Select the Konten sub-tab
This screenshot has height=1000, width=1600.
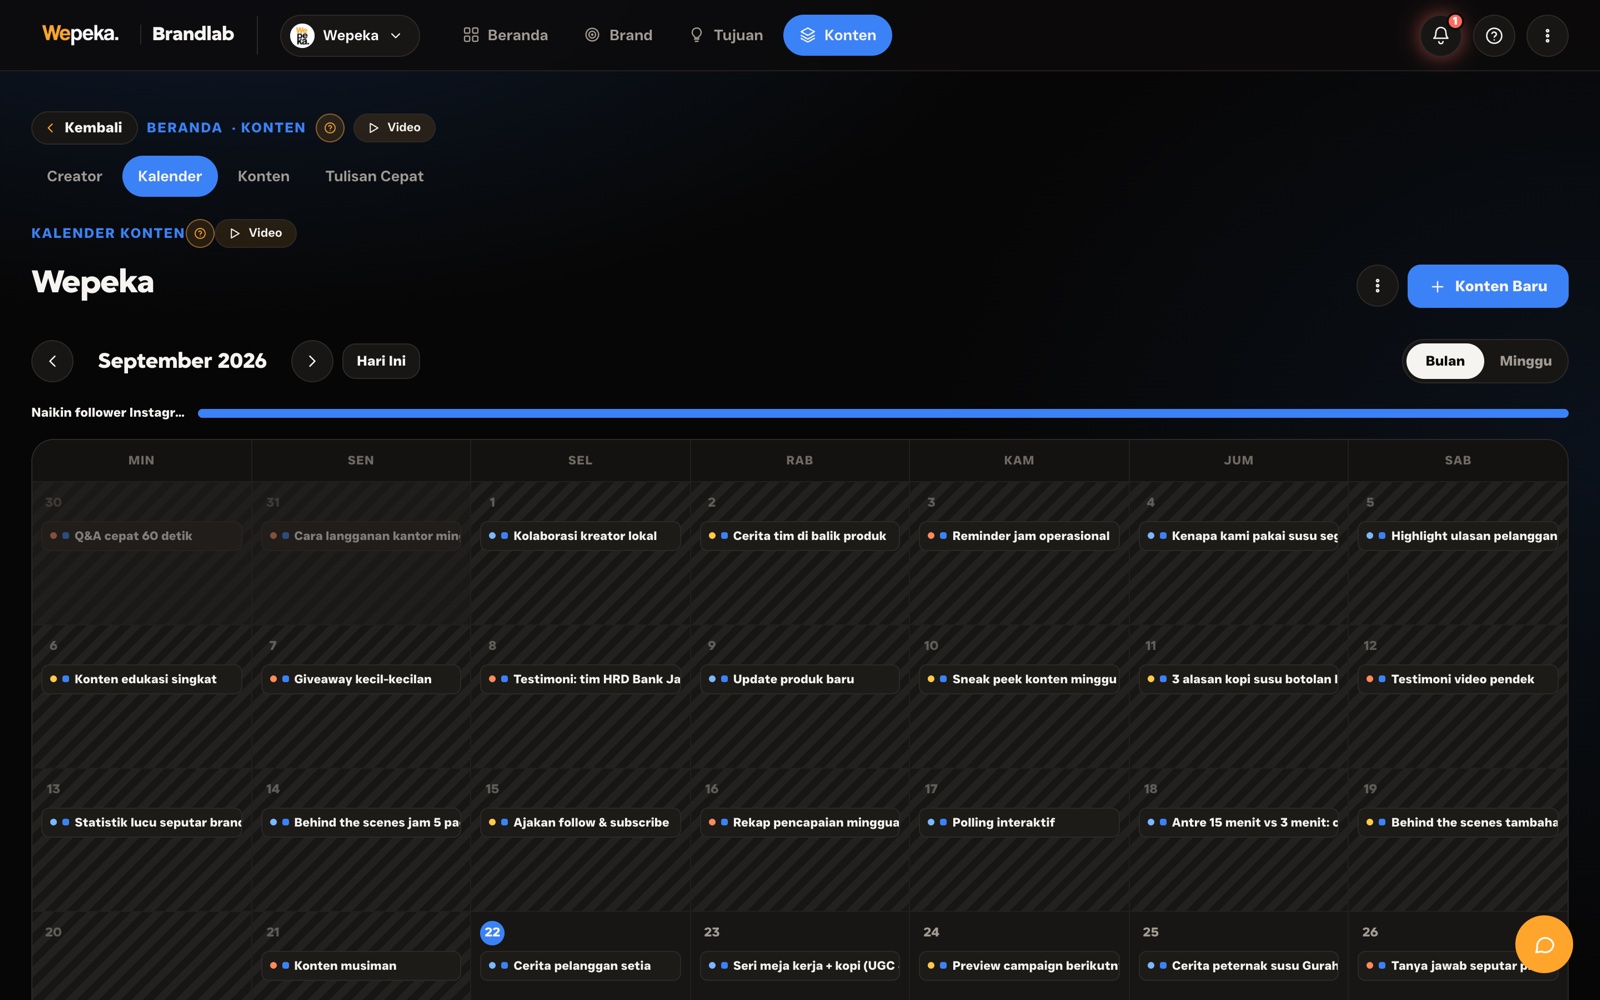pyautogui.click(x=264, y=176)
